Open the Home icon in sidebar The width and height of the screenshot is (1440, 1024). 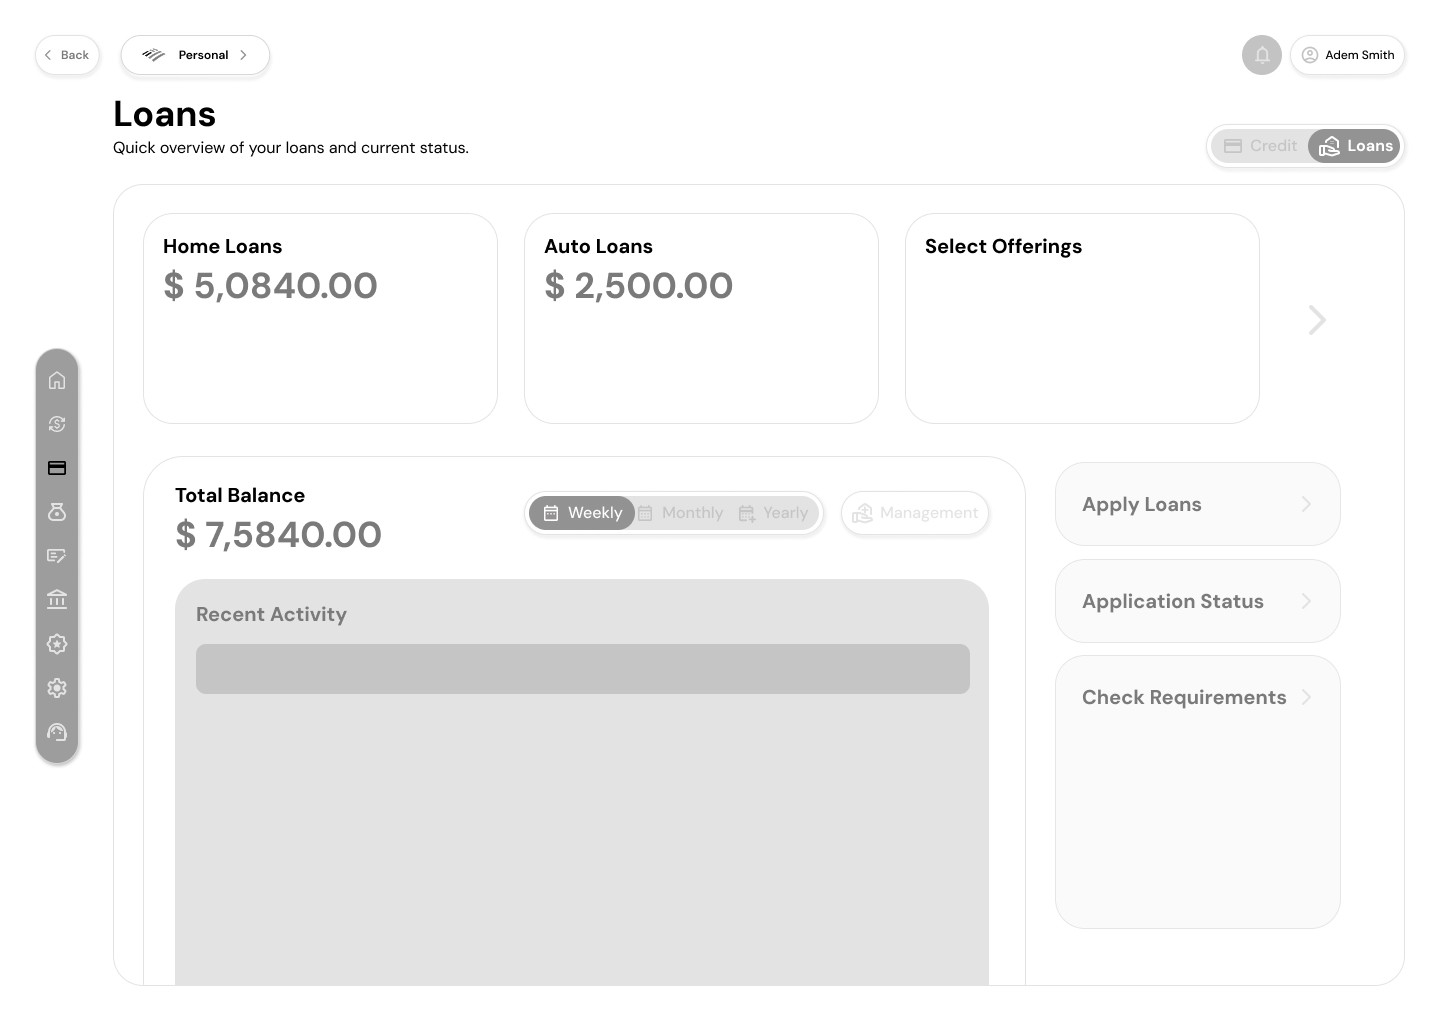[57, 380]
